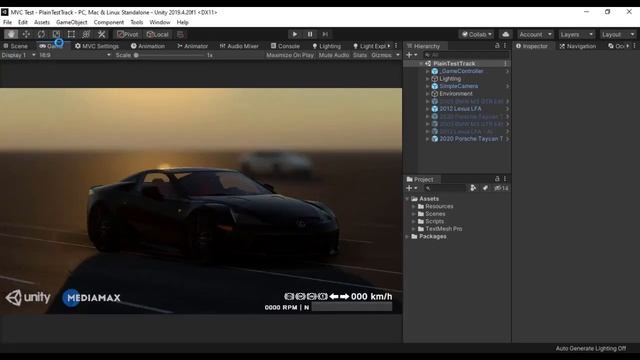This screenshot has width=640, height=360.
Task: Select the Move tool
Action: tap(26, 34)
